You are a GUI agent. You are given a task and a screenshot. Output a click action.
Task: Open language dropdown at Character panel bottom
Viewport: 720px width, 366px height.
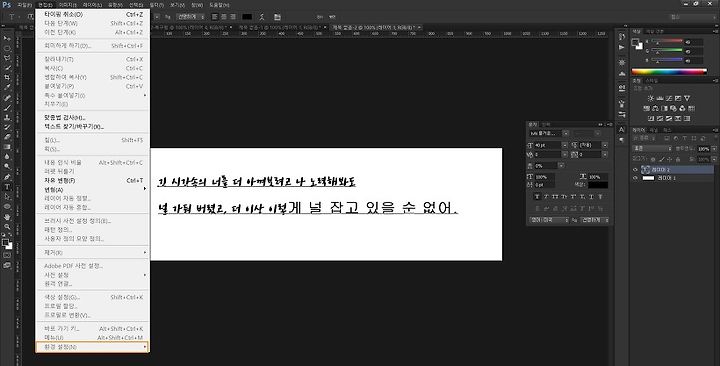pos(549,220)
